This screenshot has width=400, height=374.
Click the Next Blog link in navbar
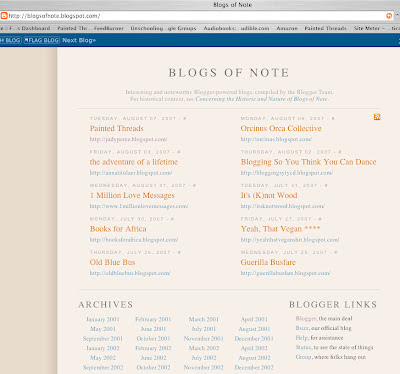pos(79,40)
